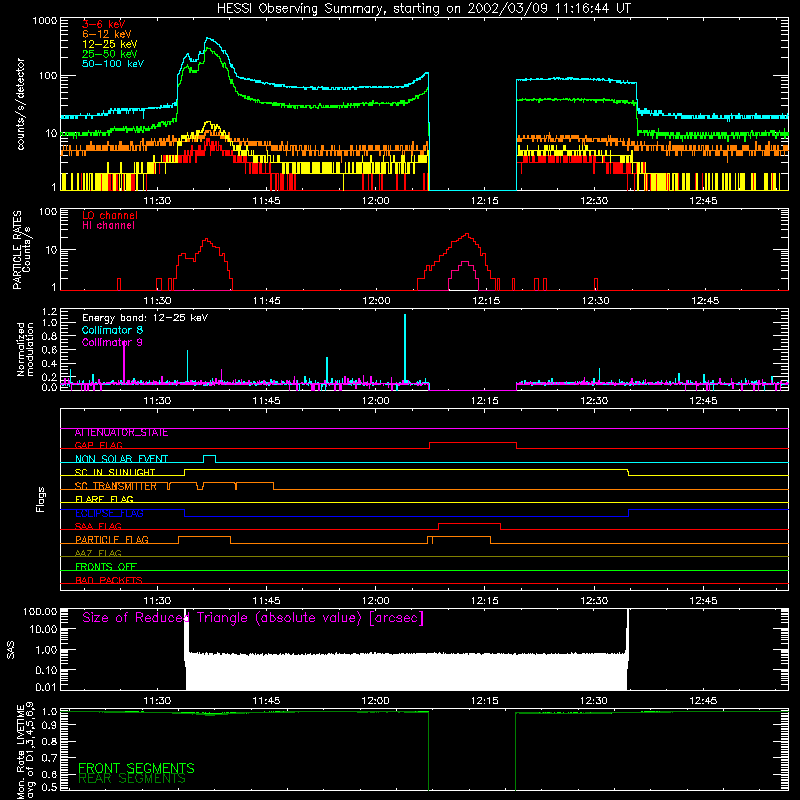Select the Collimator 8 legend label
800x800 pixels.
pos(112,330)
